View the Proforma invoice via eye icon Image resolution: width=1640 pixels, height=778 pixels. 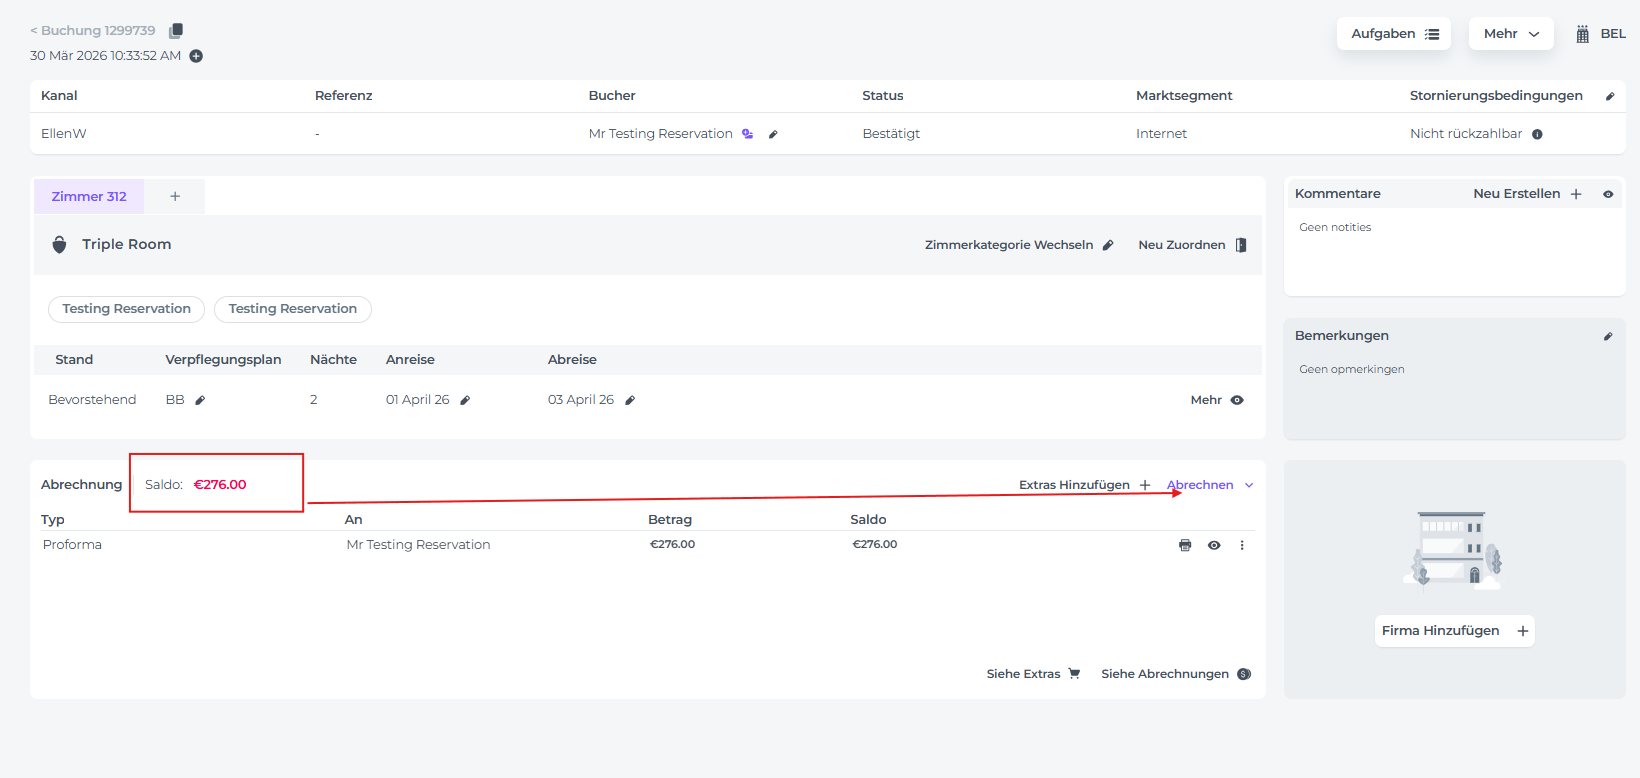(x=1214, y=545)
